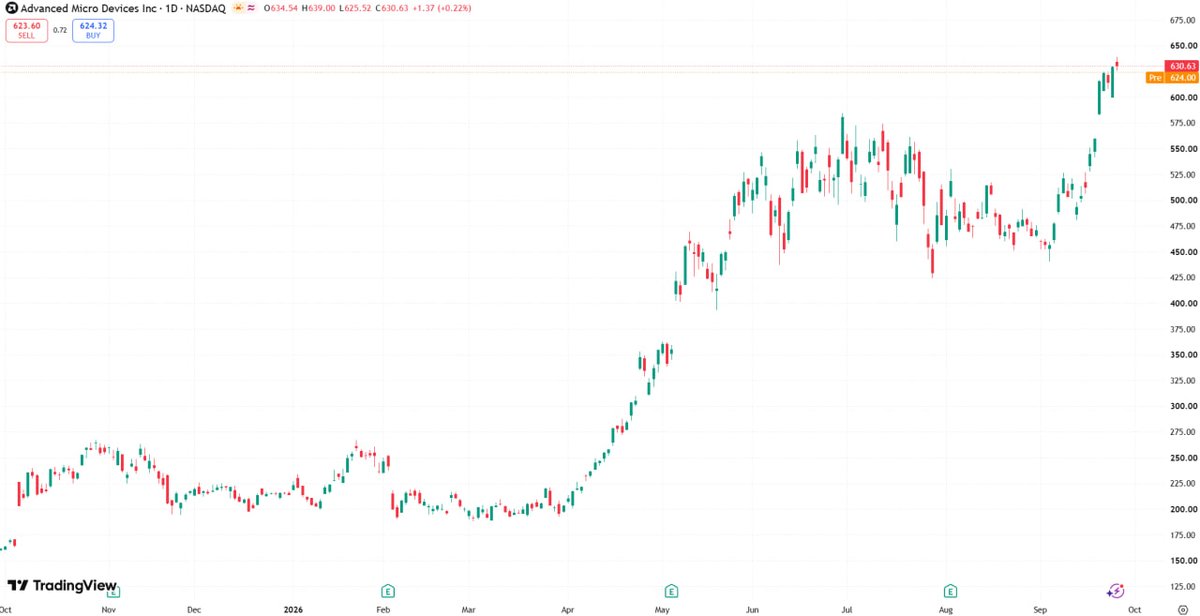The image size is (1200, 616).
Task: Click the 125.00 price axis label
Action: [1183, 586]
